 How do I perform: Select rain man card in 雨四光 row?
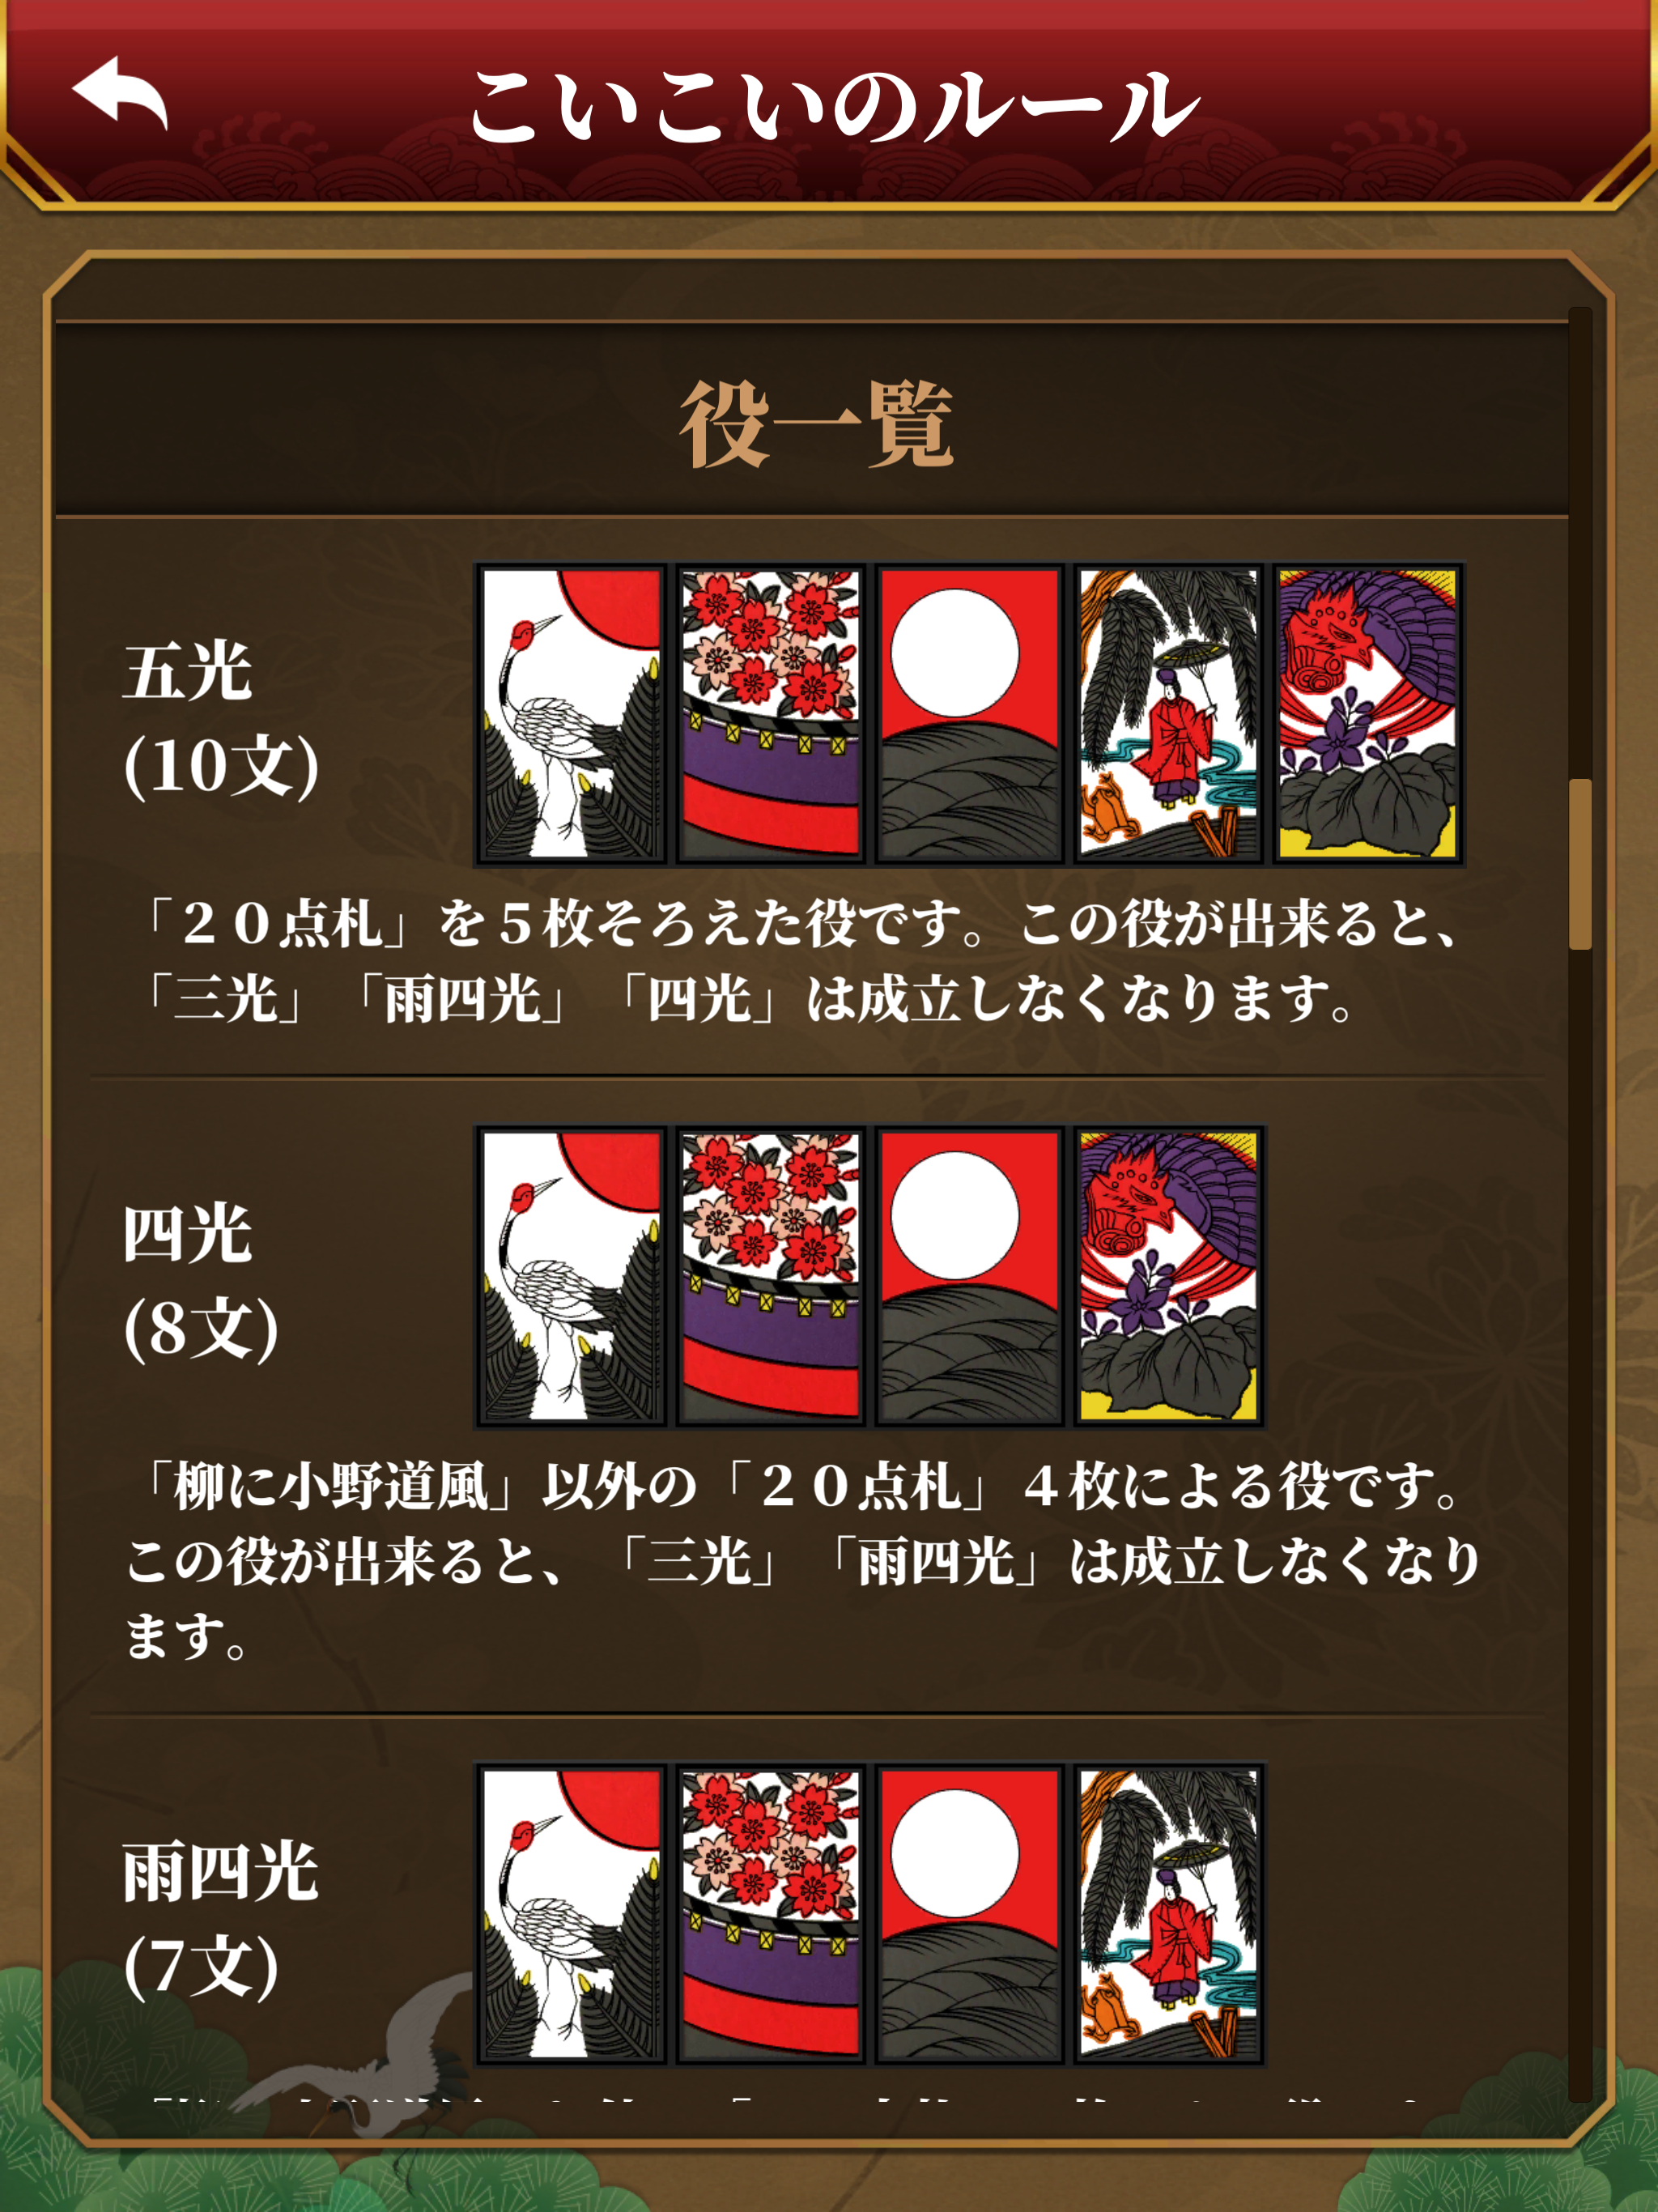pyautogui.click(x=1168, y=1914)
